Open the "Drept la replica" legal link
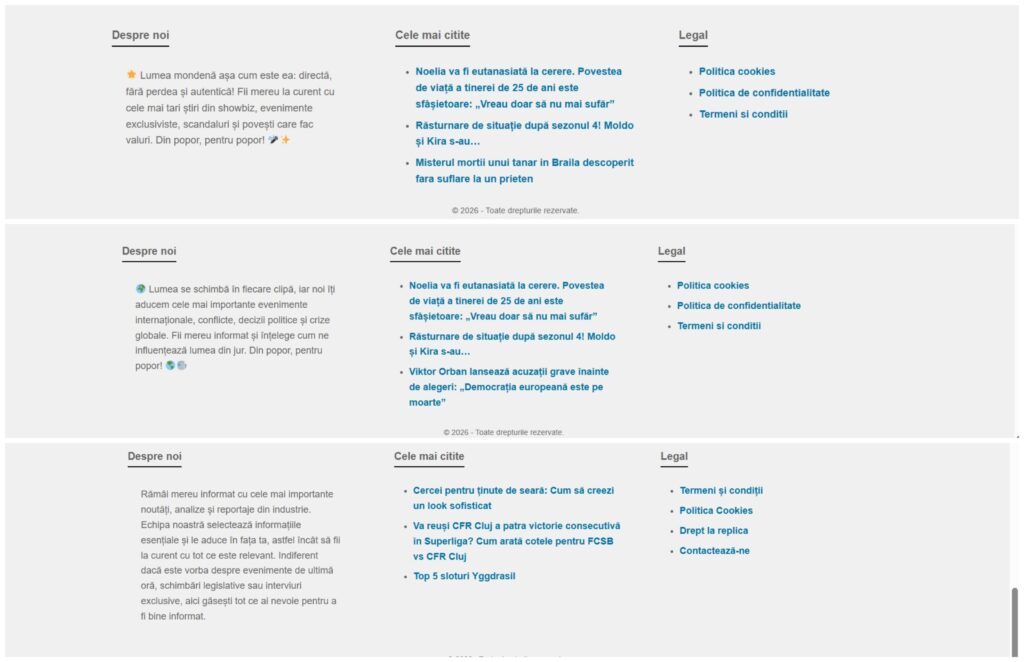 click(713, 531)
